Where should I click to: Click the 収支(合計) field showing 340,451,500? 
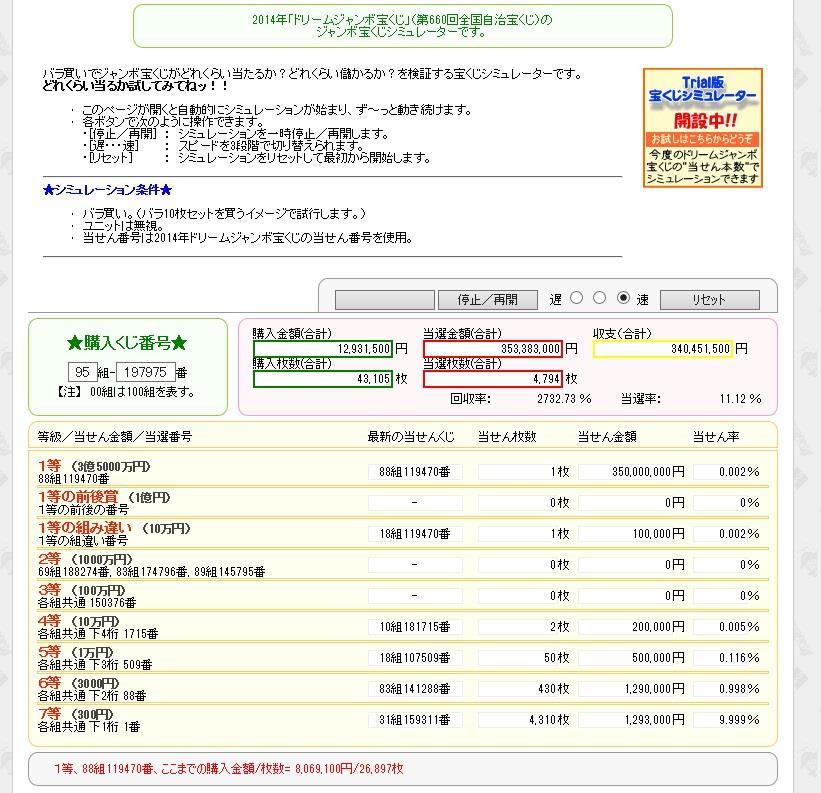point(662,349)
